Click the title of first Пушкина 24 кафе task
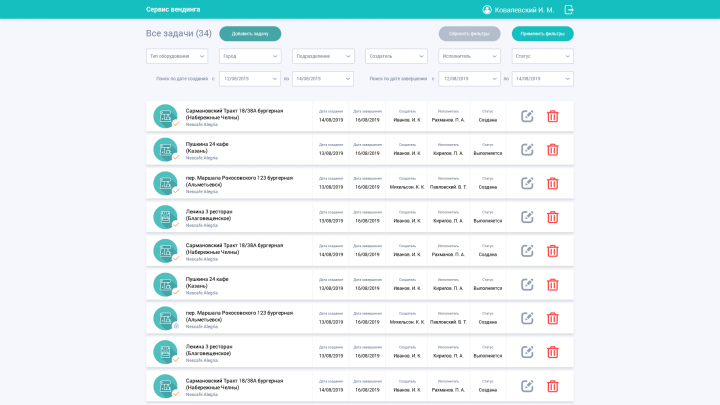Screen dimensions: 720x405 [207, 147]
